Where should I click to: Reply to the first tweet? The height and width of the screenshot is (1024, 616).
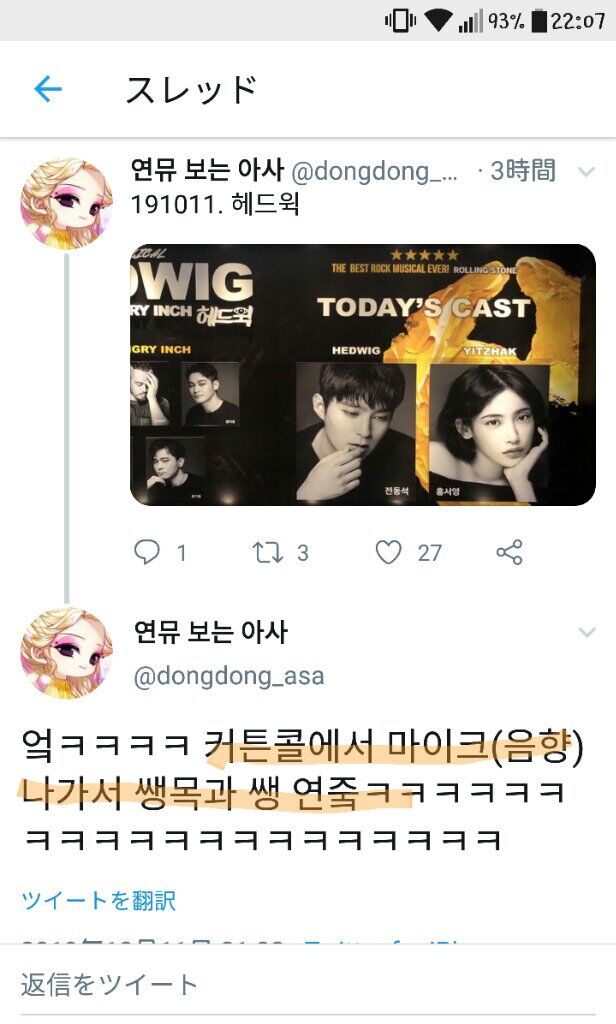click(x=147, y=552)
